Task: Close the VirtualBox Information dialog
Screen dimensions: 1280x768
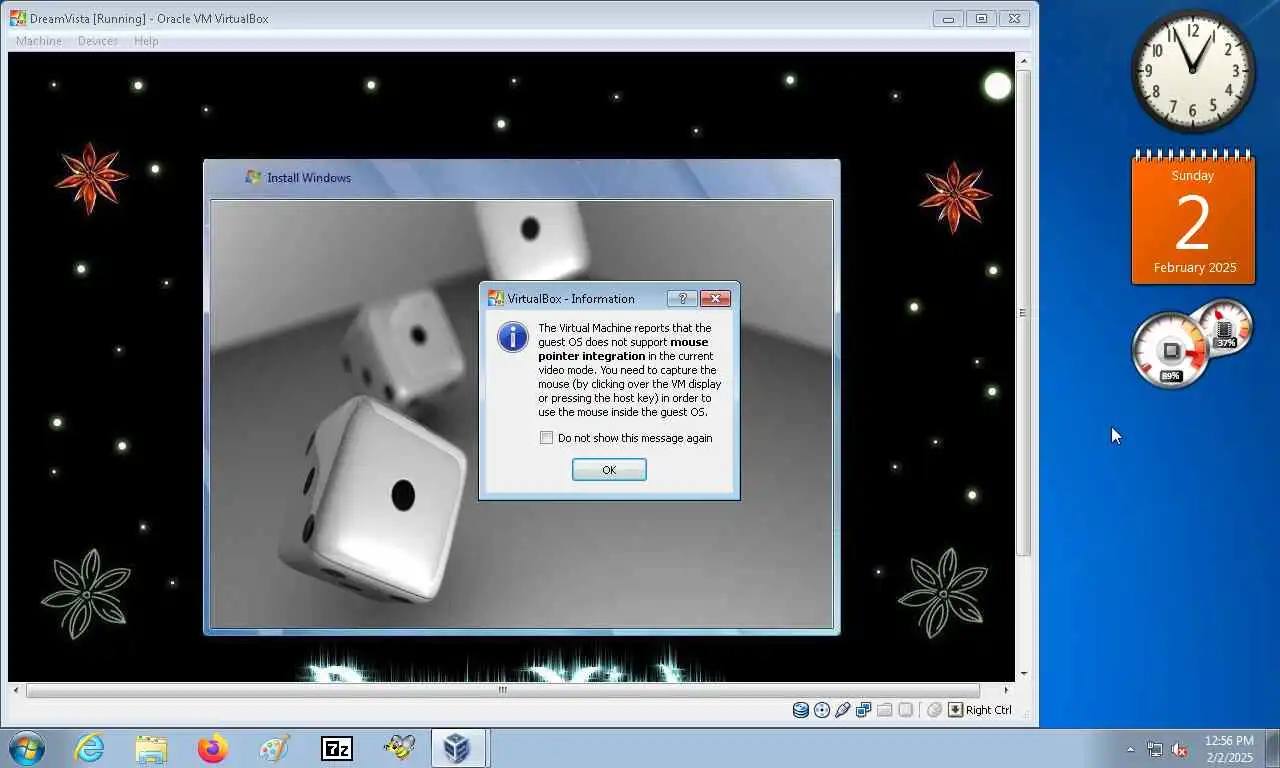Action: [x=715, y=298]
